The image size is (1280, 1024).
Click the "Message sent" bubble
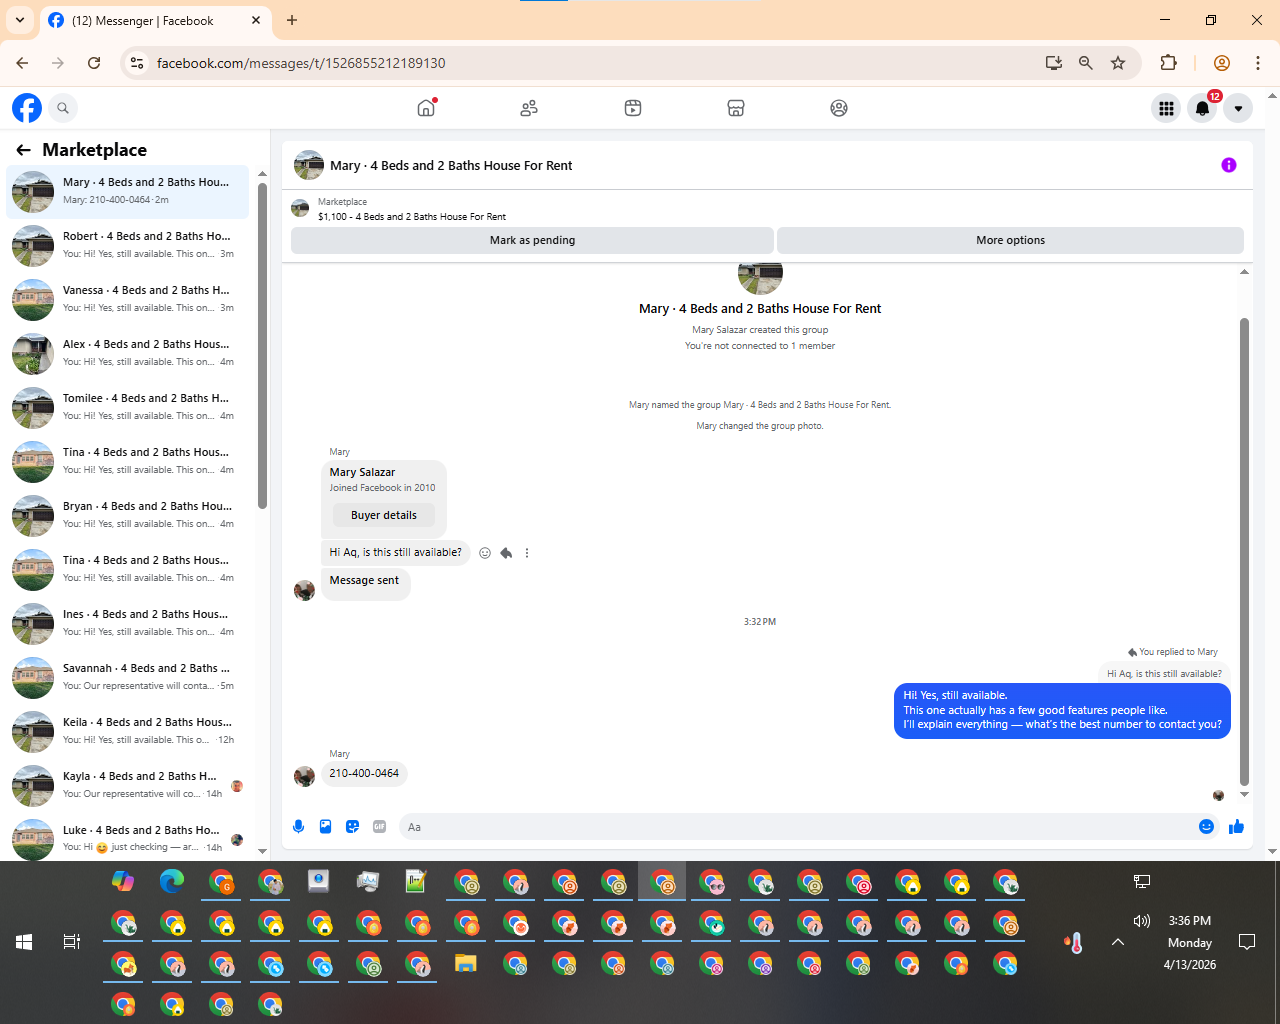[365, 584]
